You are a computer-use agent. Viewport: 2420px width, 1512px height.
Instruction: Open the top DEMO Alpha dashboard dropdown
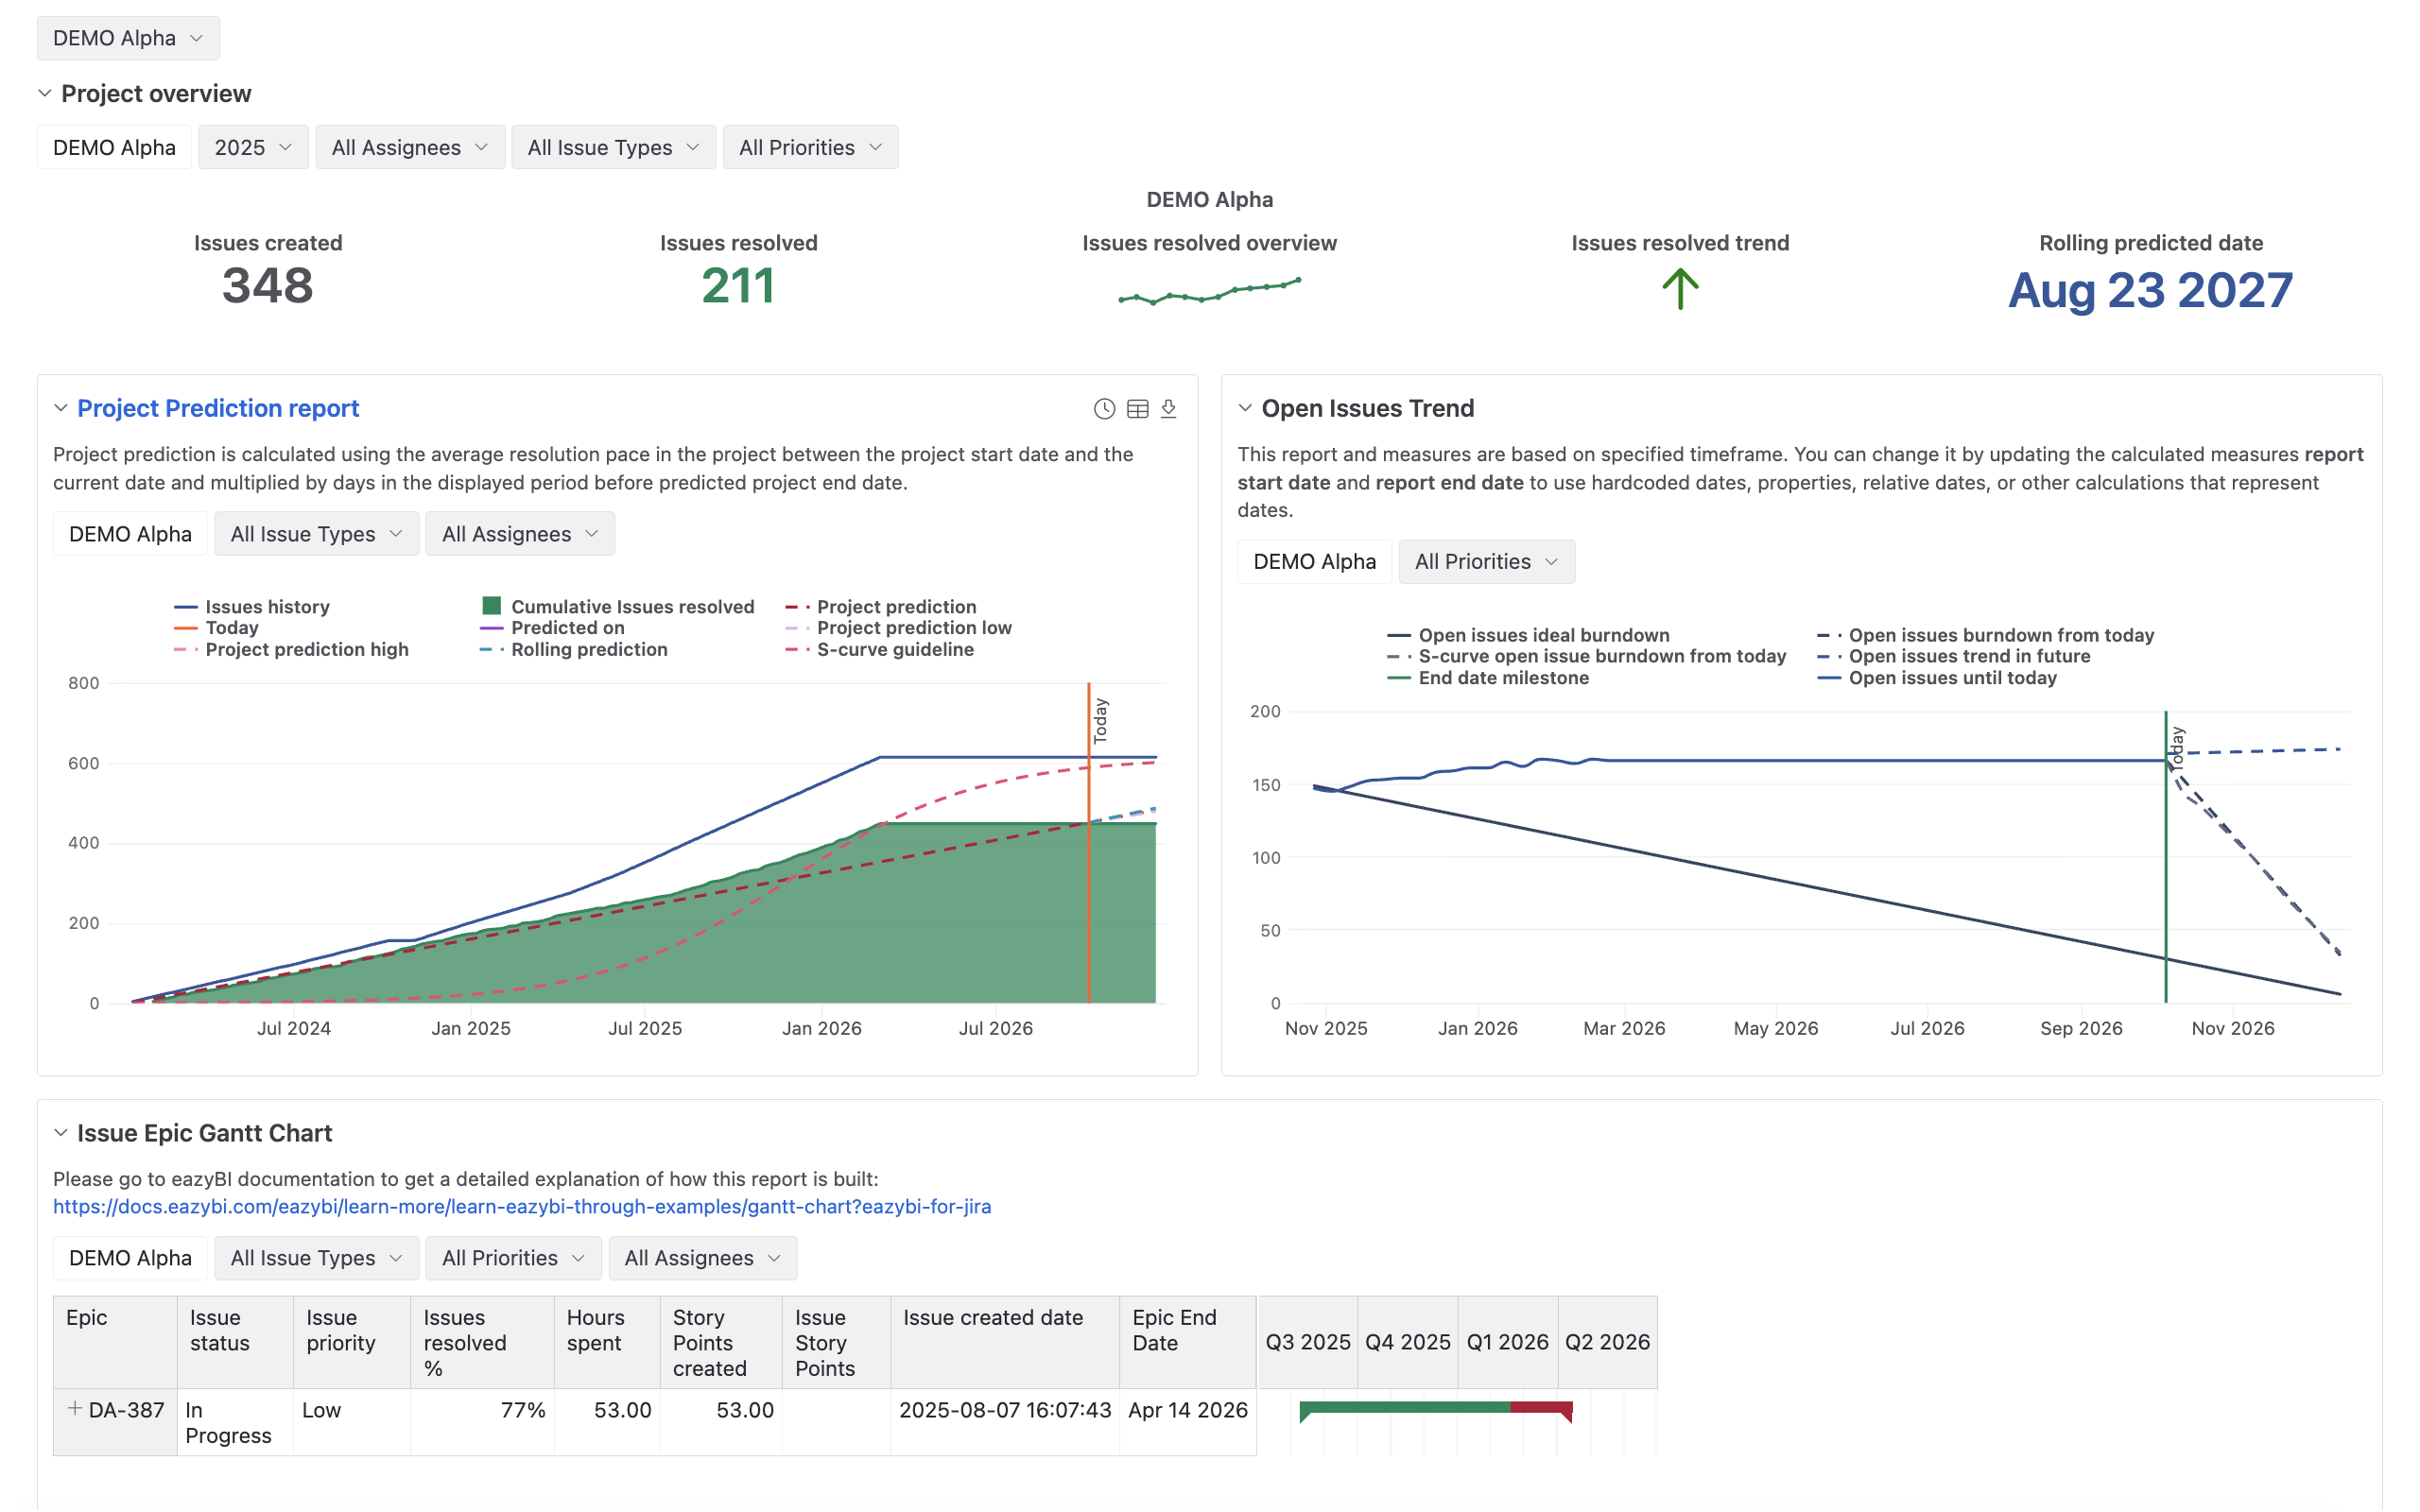(x=128, y=38)
